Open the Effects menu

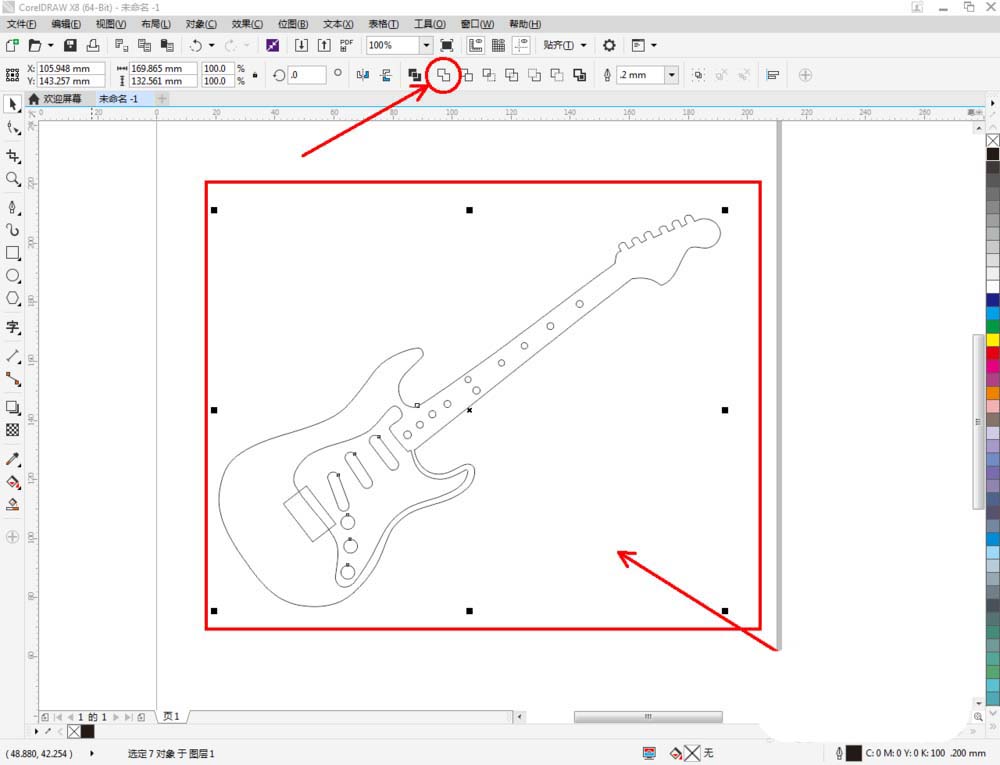(247, 24)
